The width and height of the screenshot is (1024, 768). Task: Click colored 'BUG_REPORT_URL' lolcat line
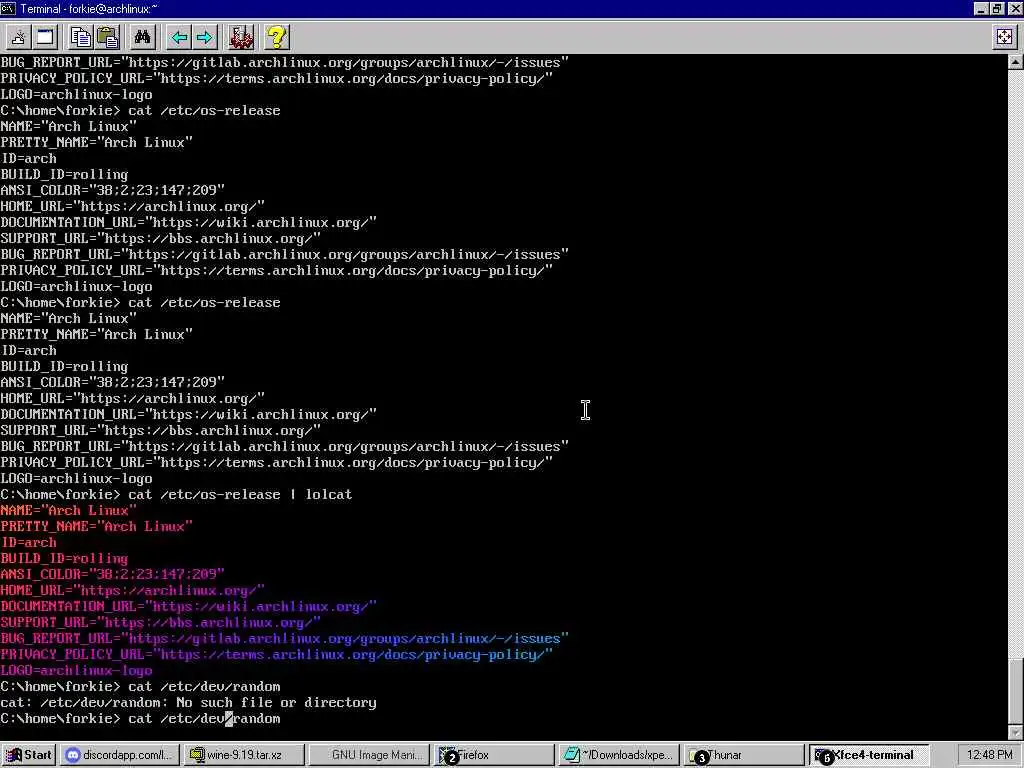pyautogui.click(x=284, y=639)
